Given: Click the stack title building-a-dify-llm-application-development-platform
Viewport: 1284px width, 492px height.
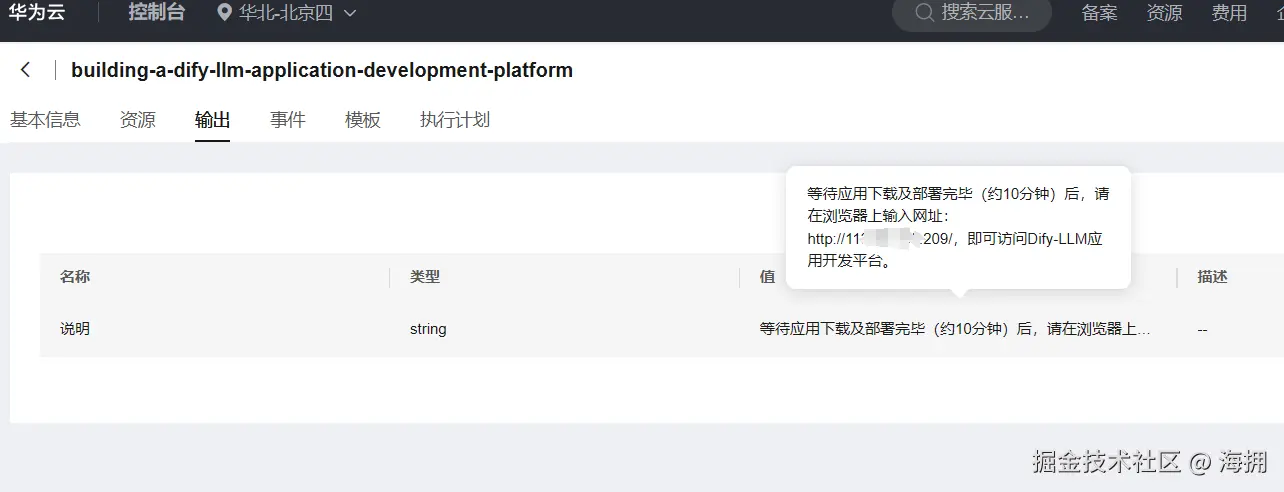Looking at the screenshot, I should coord(322,70).
